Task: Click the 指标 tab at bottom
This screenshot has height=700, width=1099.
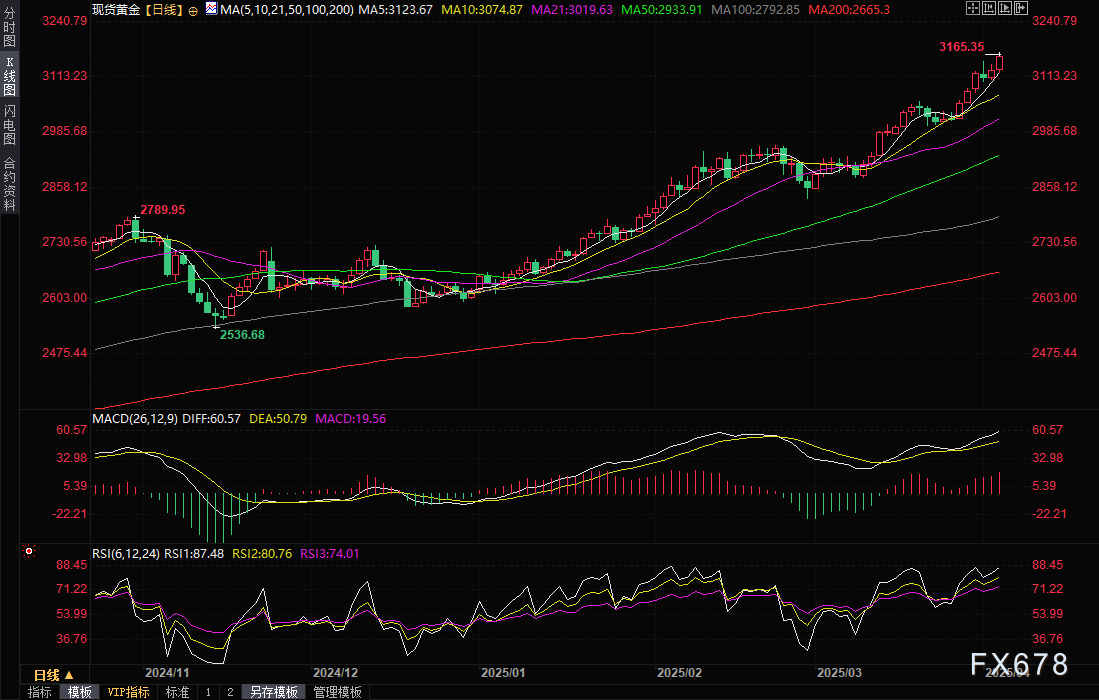Action: (x=40, y=692)
